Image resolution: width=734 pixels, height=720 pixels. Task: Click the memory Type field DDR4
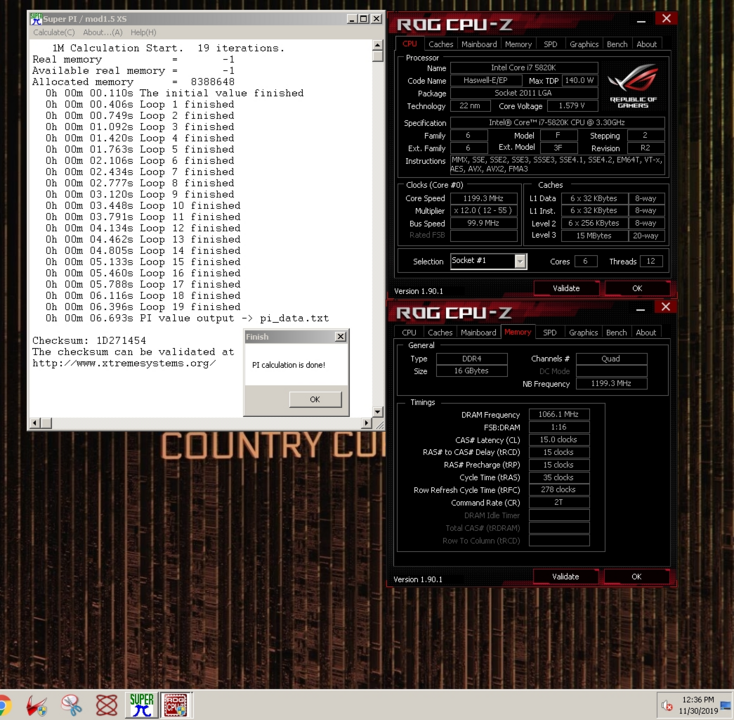click(471, 359)
